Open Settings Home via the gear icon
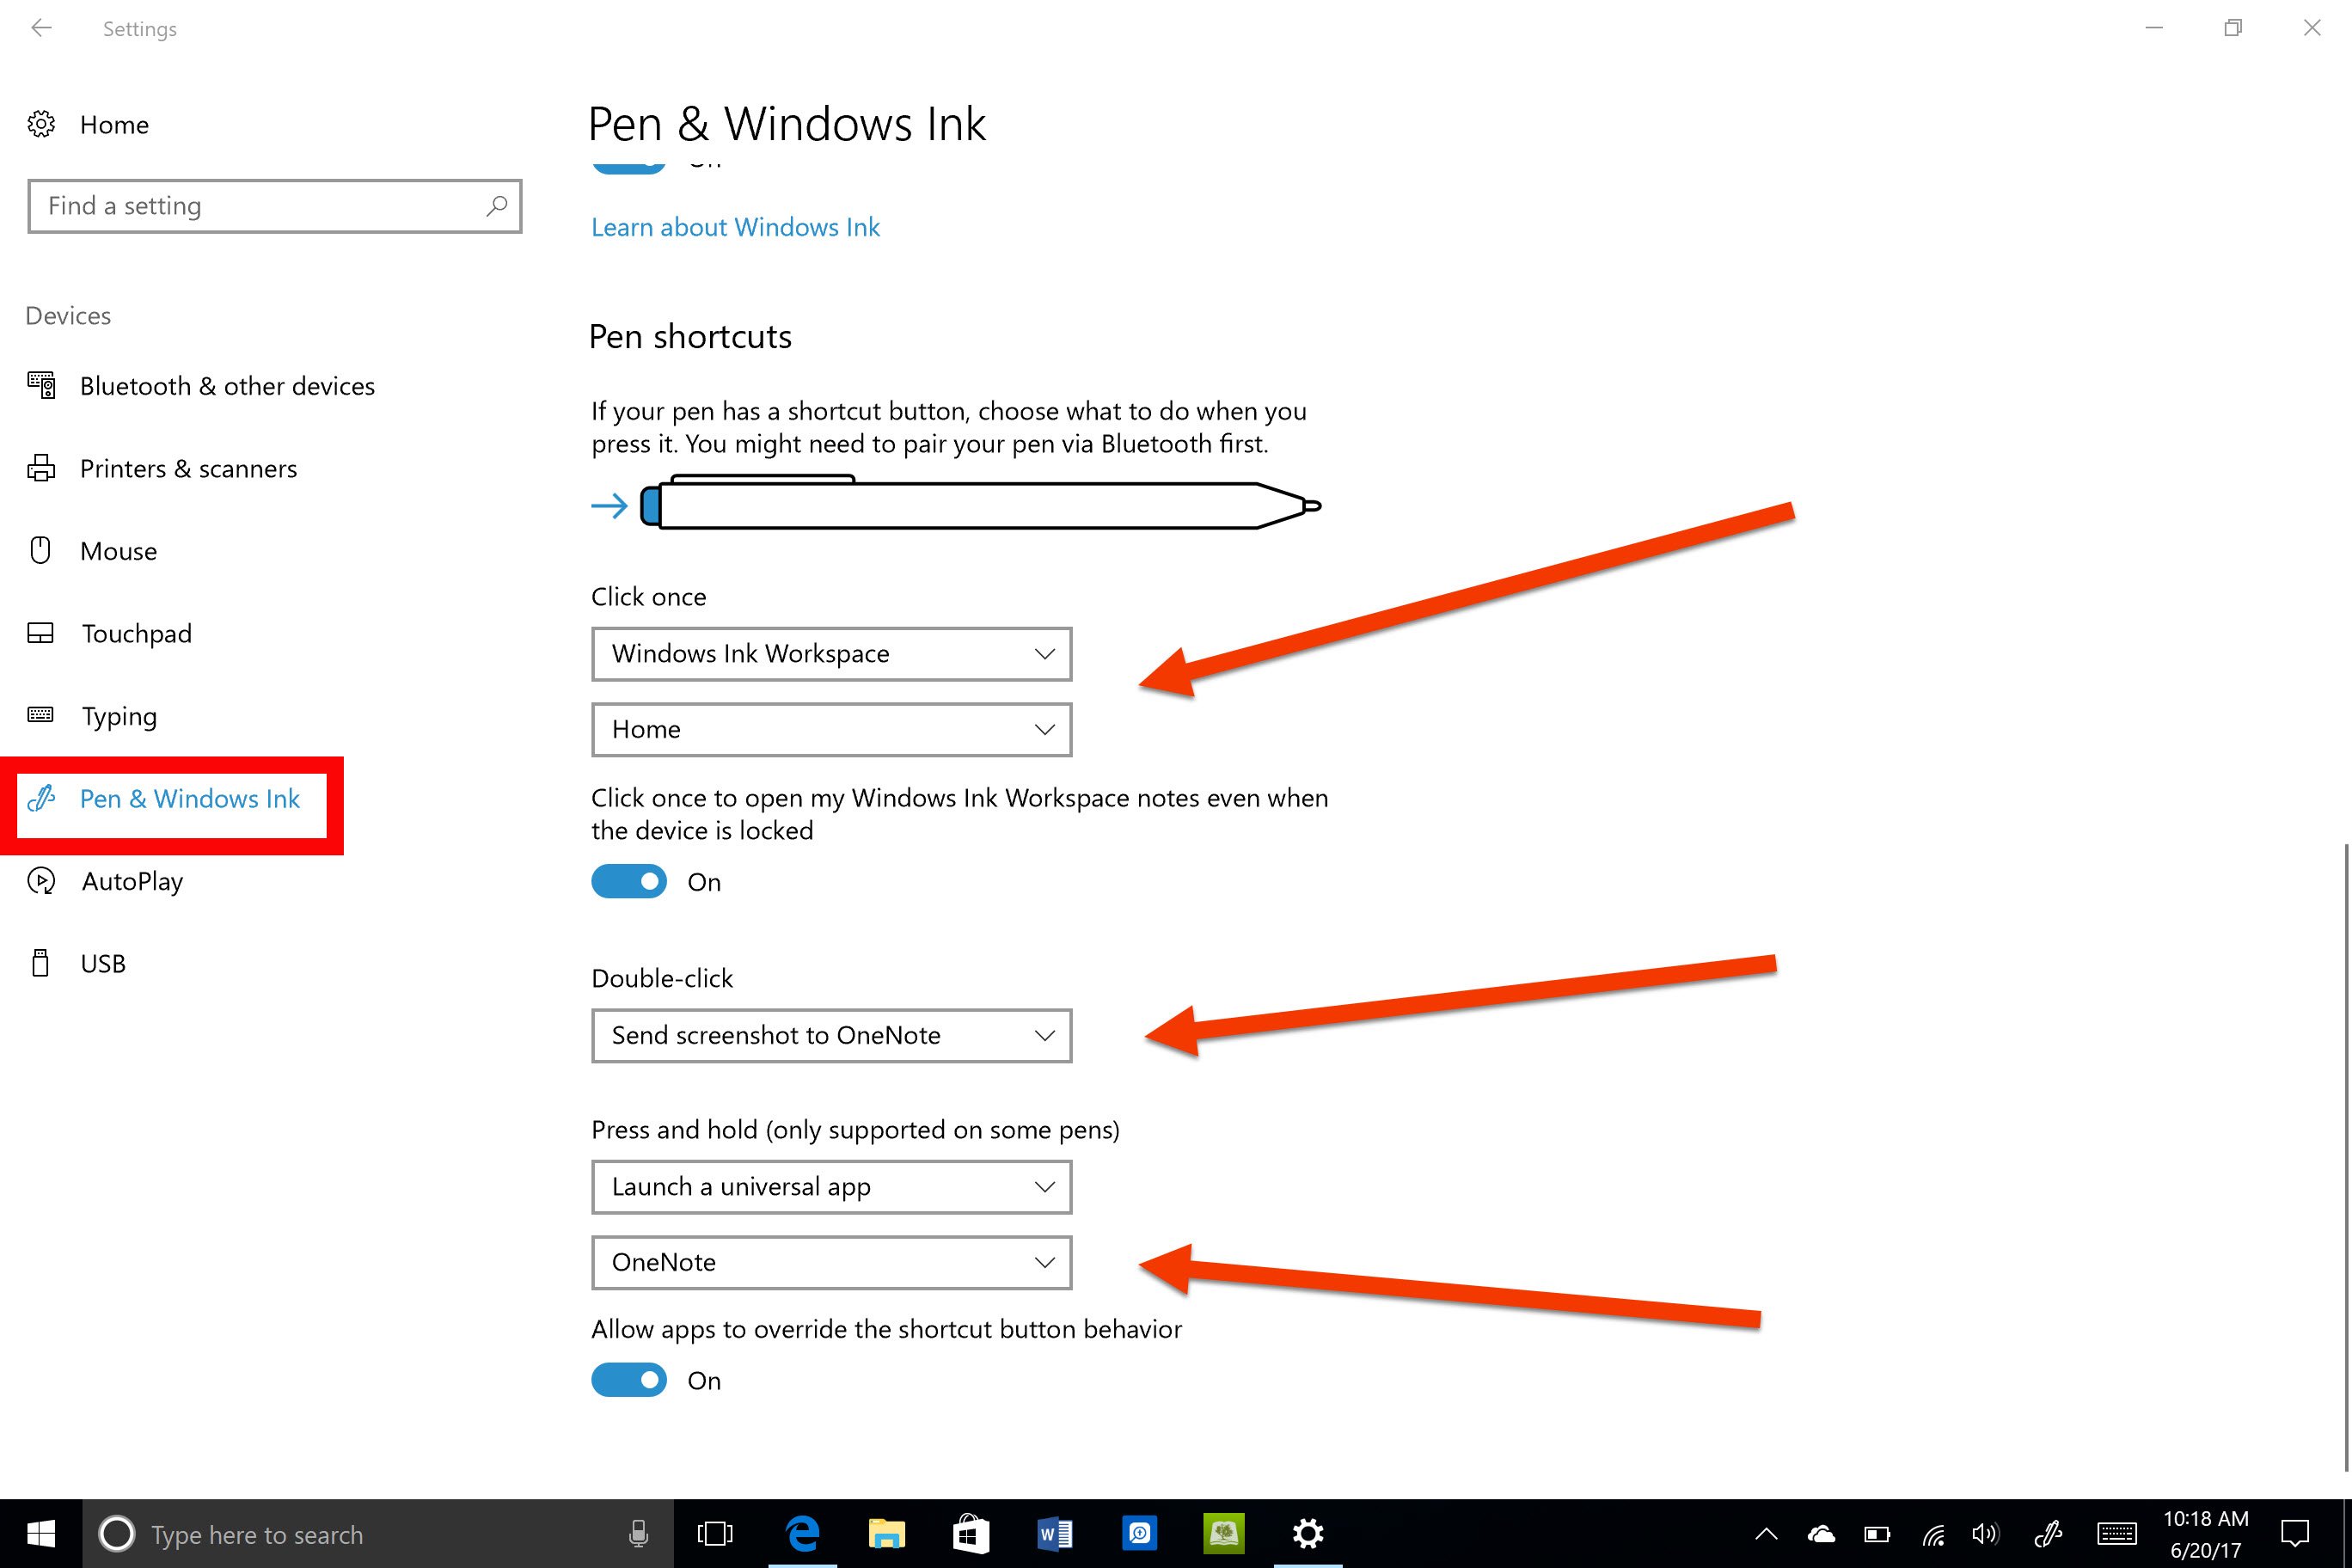Screen dimensions: 2352x1568 pyautogui.click(x=41, y=124)
